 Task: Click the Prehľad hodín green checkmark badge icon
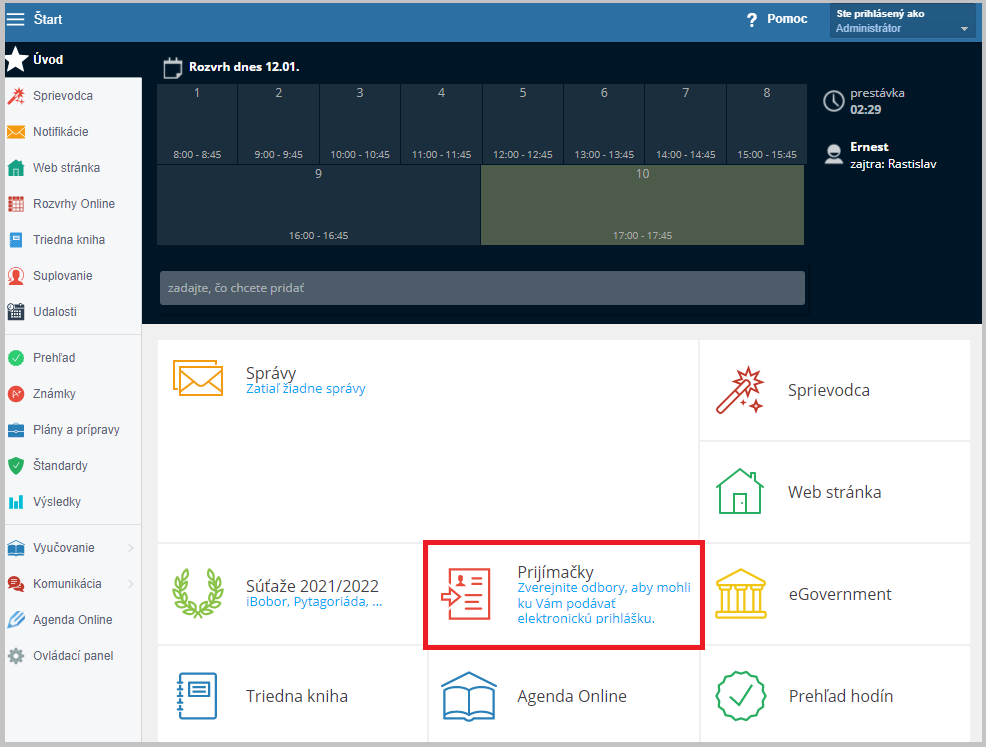(x=741, y=696)
